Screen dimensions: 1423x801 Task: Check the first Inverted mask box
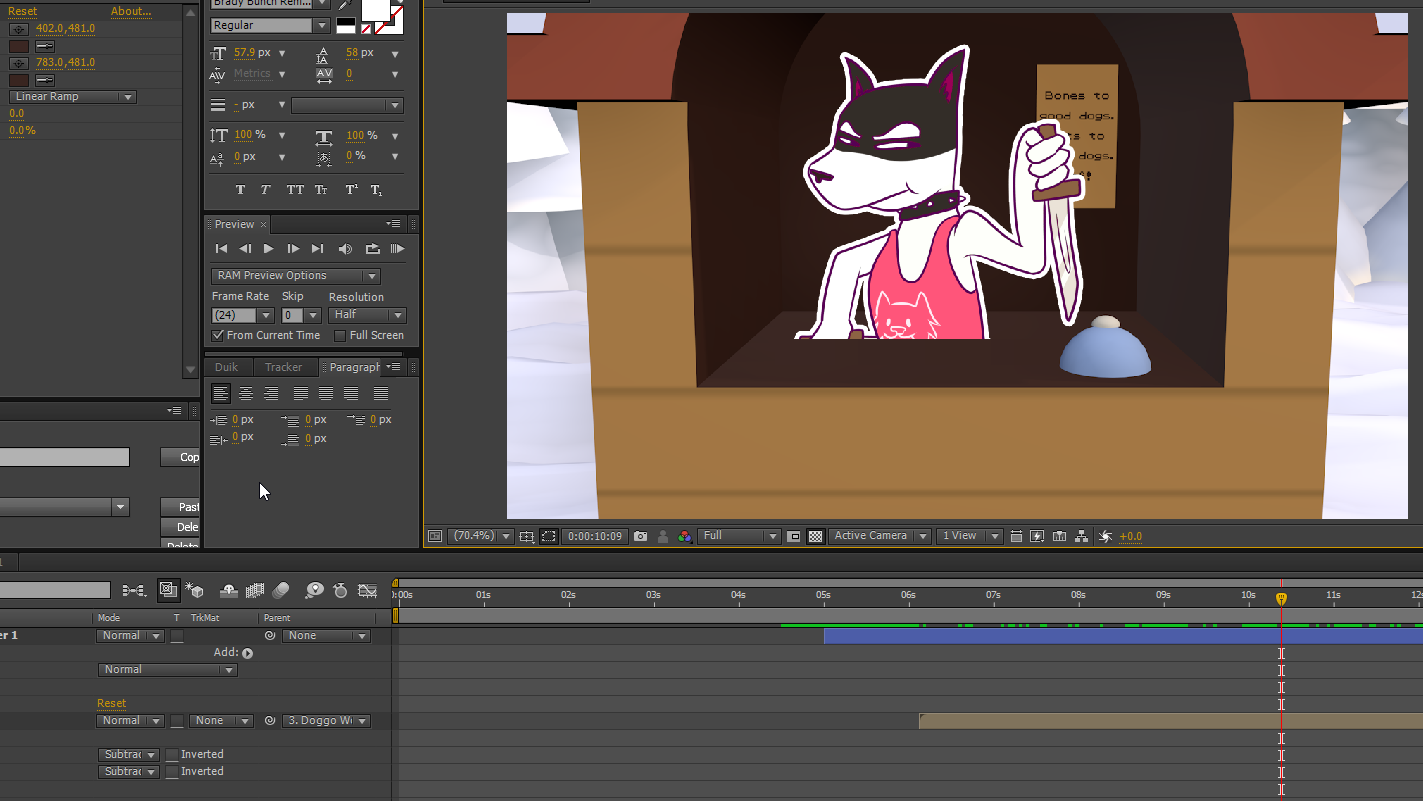(x=172, y=755)
